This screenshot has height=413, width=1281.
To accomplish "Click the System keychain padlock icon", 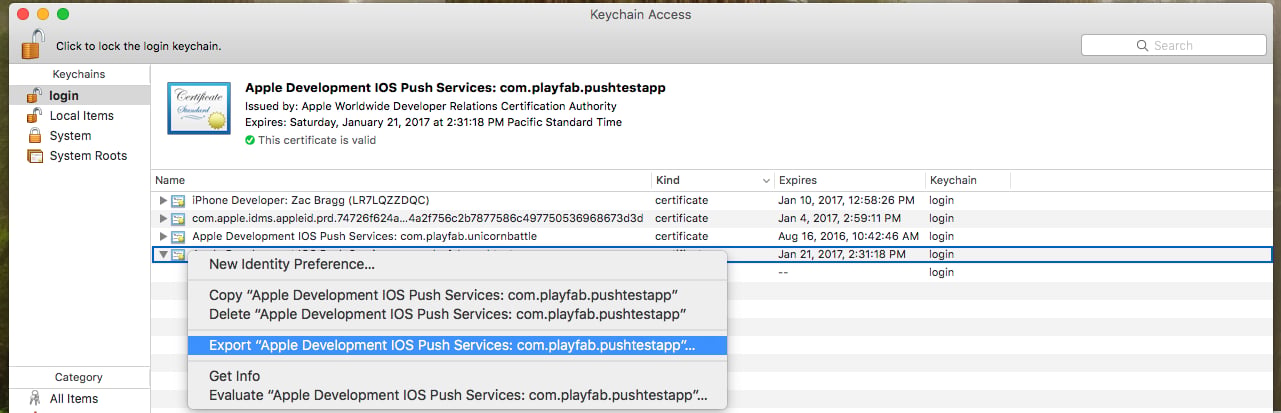I will (35, 135).
